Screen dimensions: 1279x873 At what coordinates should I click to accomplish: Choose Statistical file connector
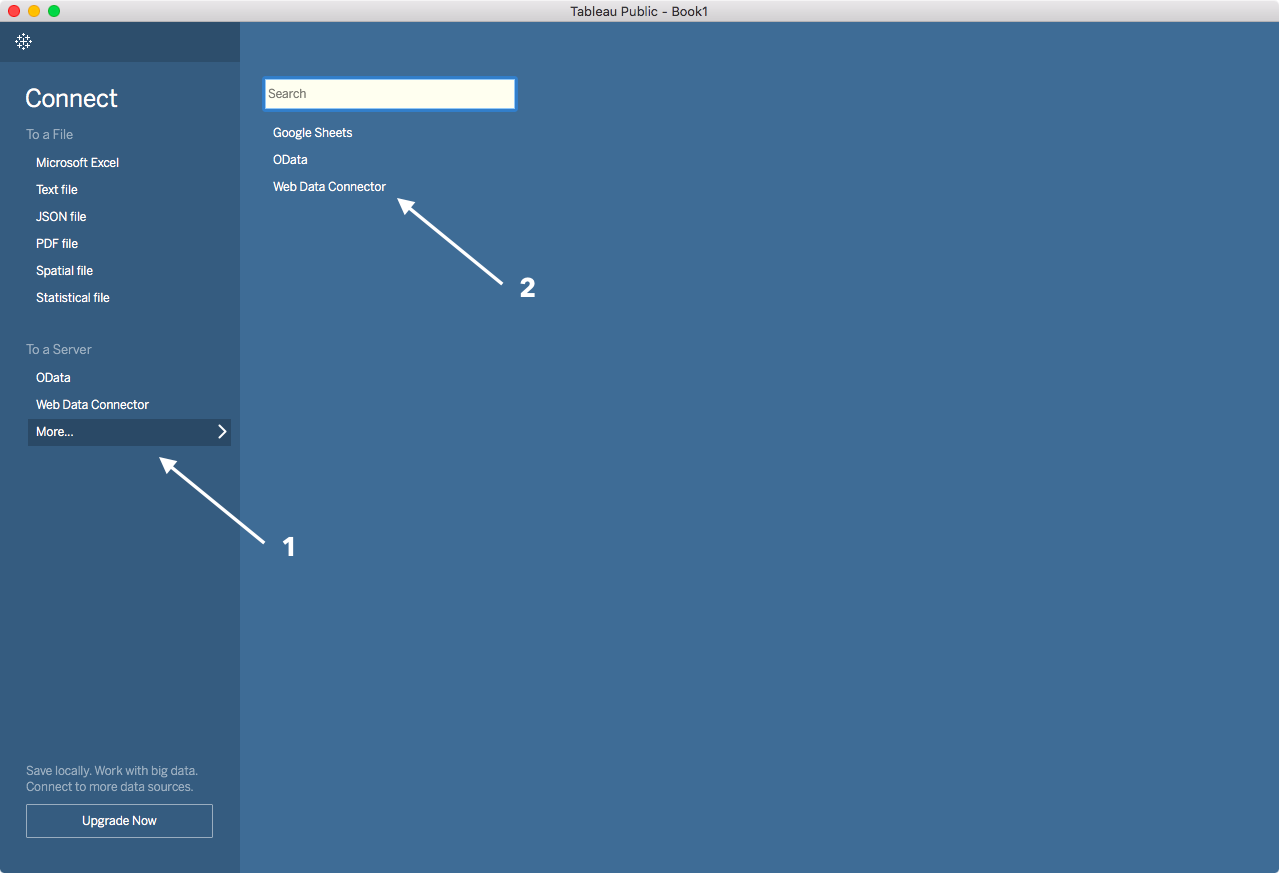tap(73, 297)
